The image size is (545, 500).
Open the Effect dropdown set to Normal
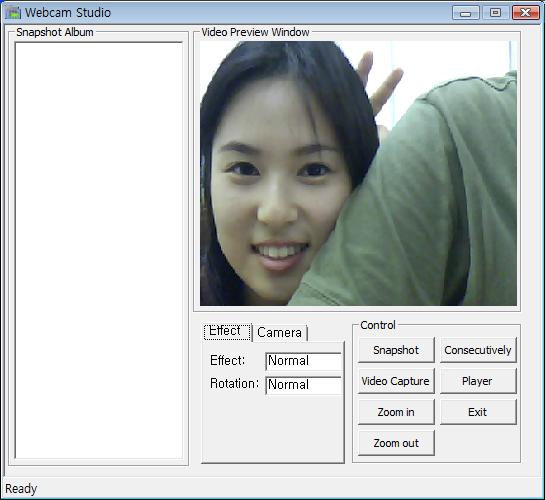point(303,361)
